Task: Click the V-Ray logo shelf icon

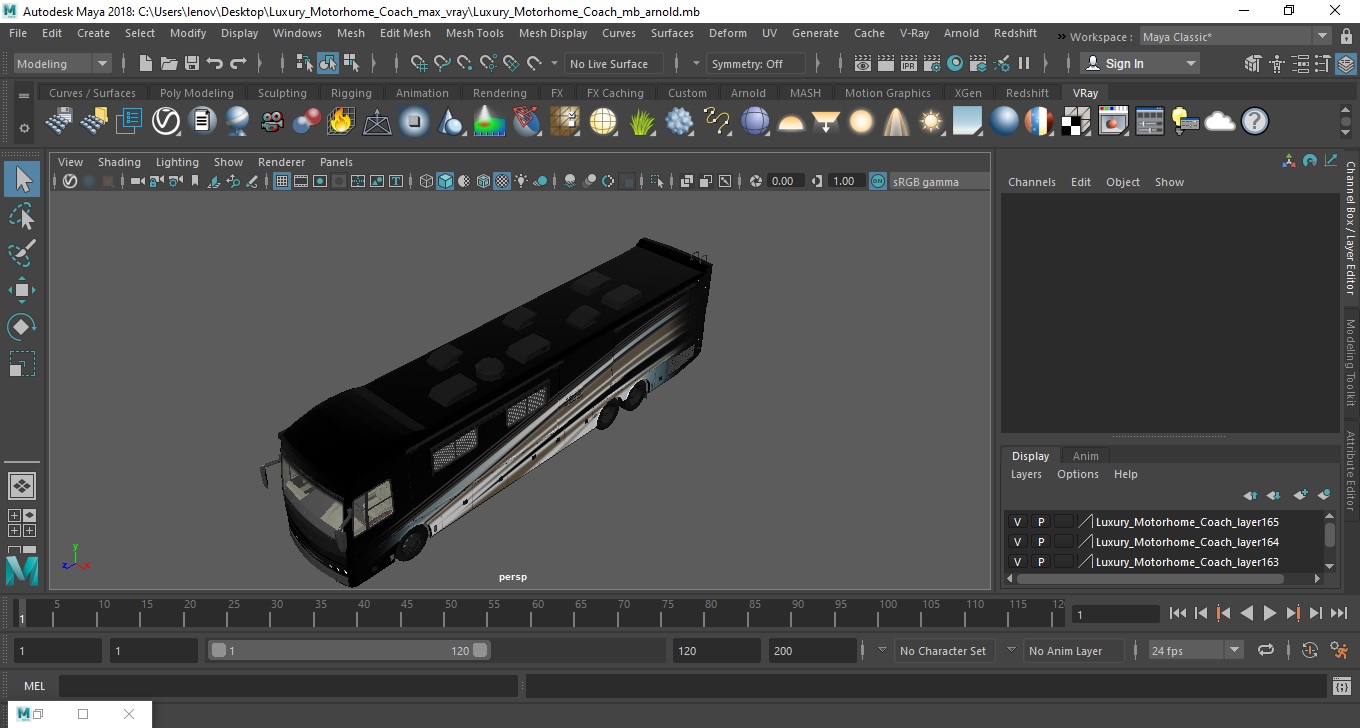Action: 166,122
